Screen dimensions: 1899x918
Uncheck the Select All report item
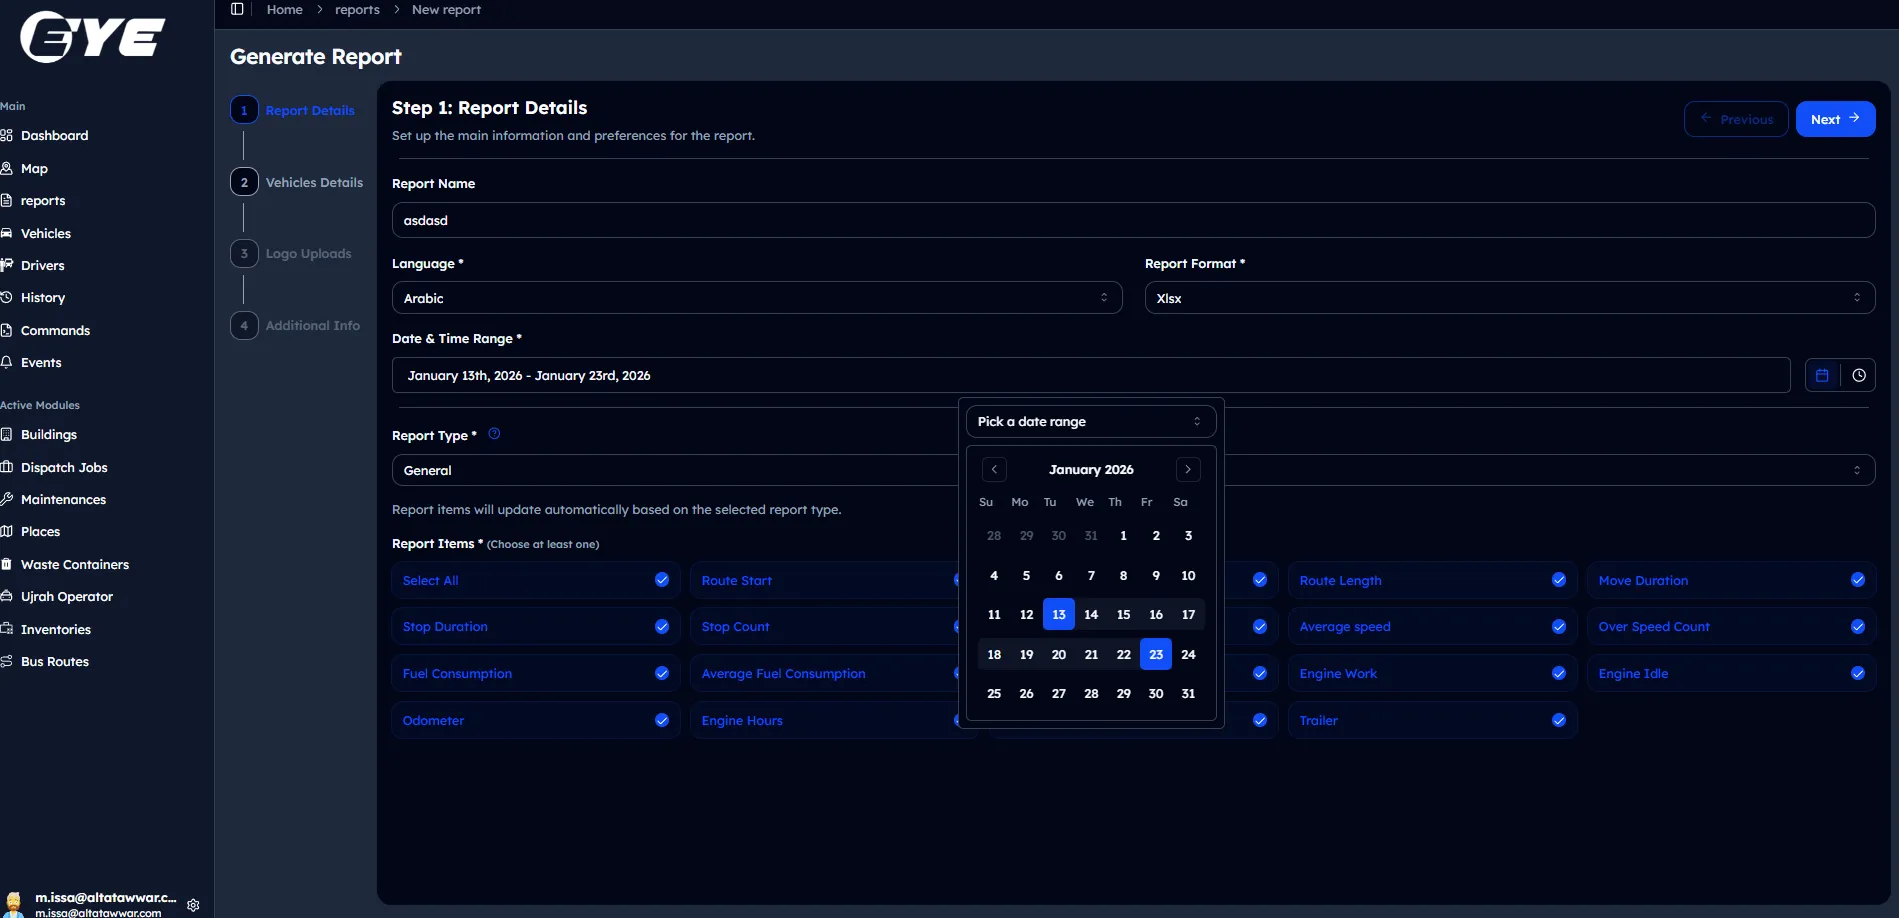661,580
